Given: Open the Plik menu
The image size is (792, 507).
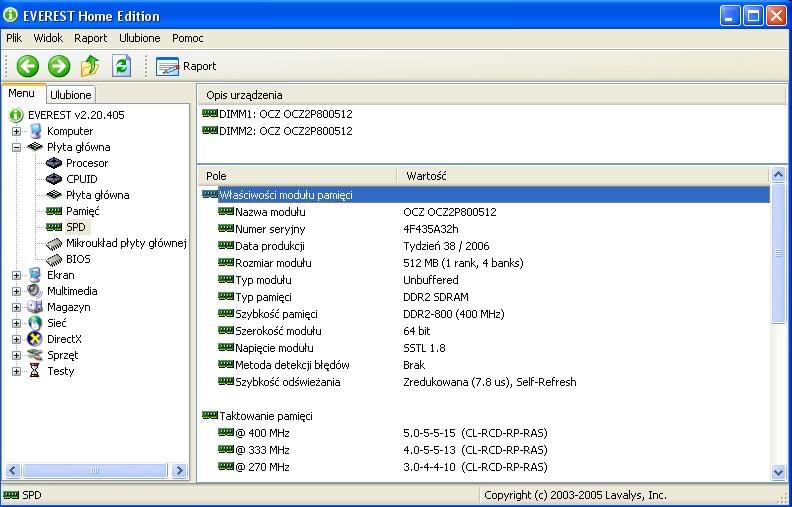Looking at the screenshot, I should [14, 38].
